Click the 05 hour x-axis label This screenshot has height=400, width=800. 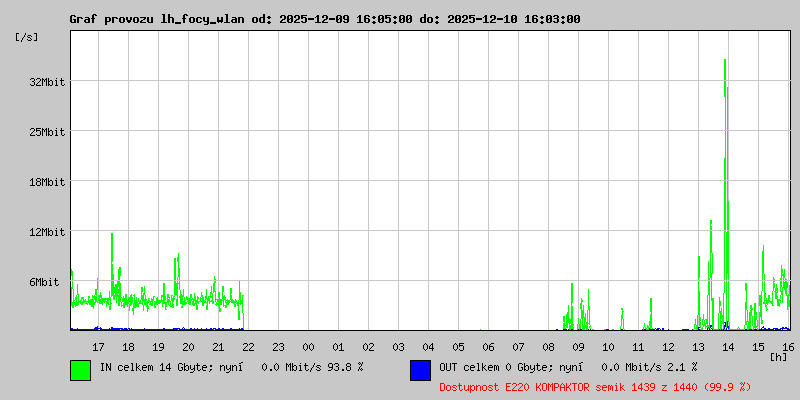tap(458, 347)
